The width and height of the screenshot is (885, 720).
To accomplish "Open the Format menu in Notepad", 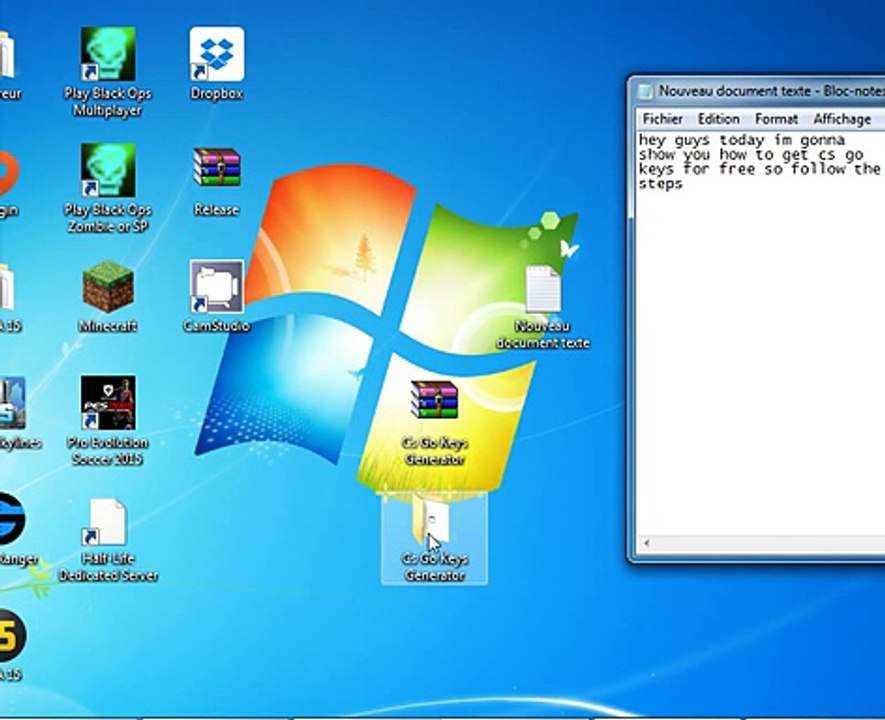I will (x=776, y=119).
